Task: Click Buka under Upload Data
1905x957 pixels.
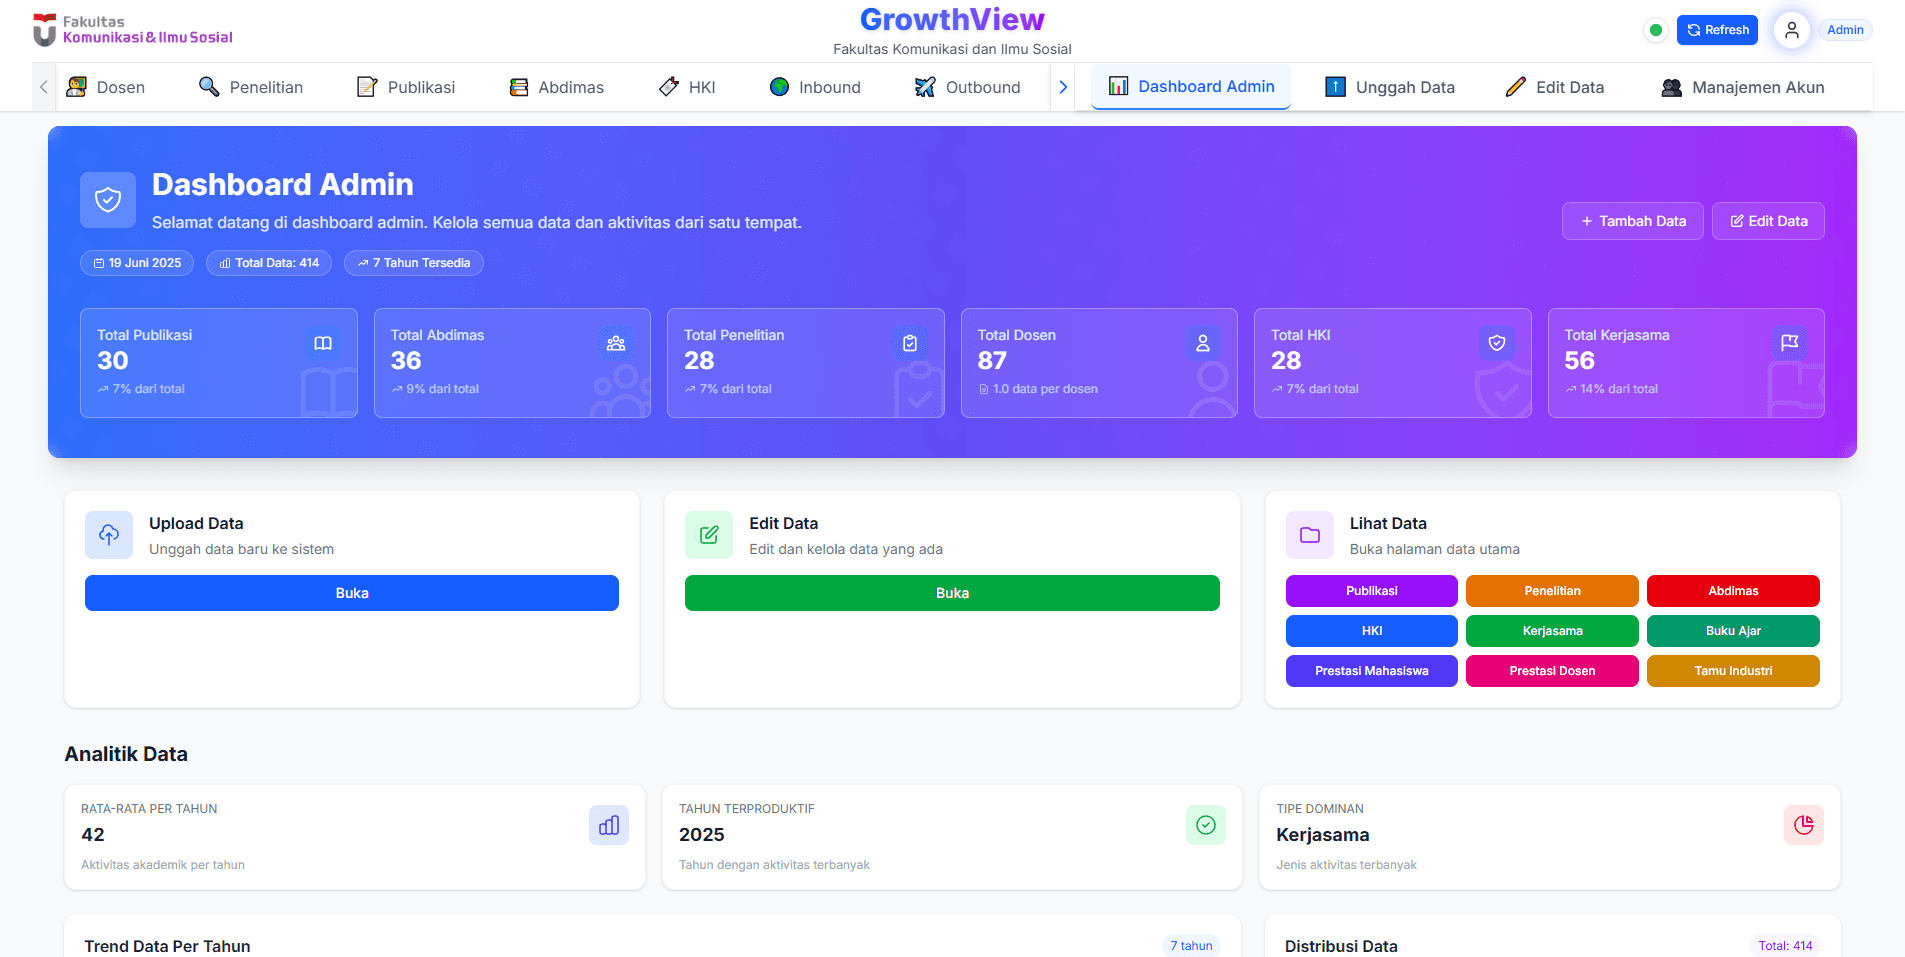Action: coord(351,592)
